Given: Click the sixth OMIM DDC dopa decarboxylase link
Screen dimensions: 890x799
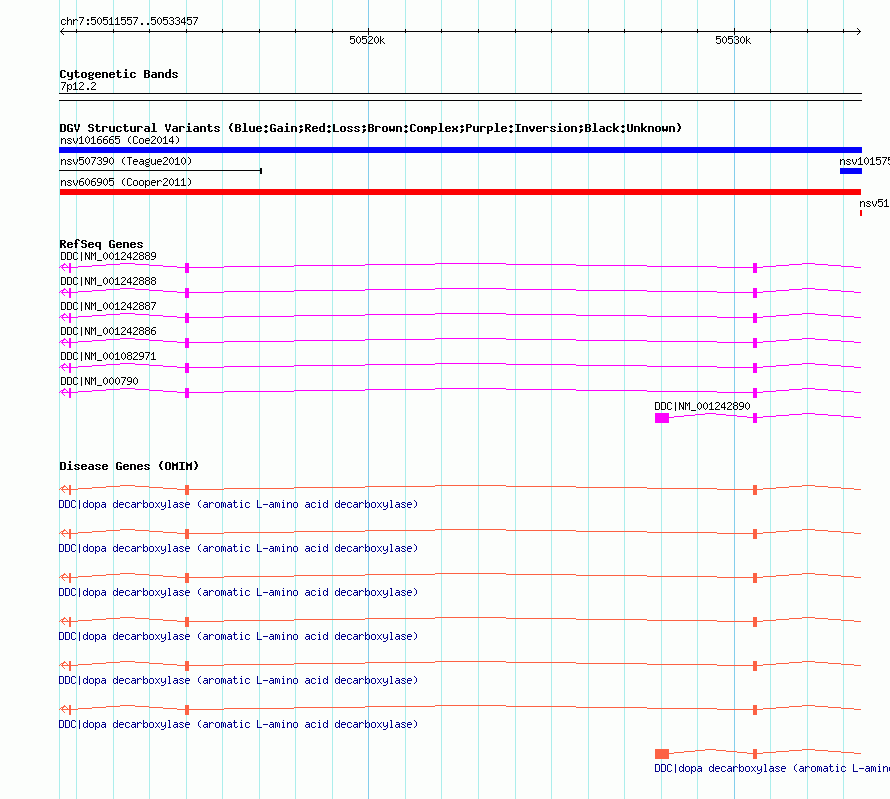Looking at the screenshot, I should 238,724.
